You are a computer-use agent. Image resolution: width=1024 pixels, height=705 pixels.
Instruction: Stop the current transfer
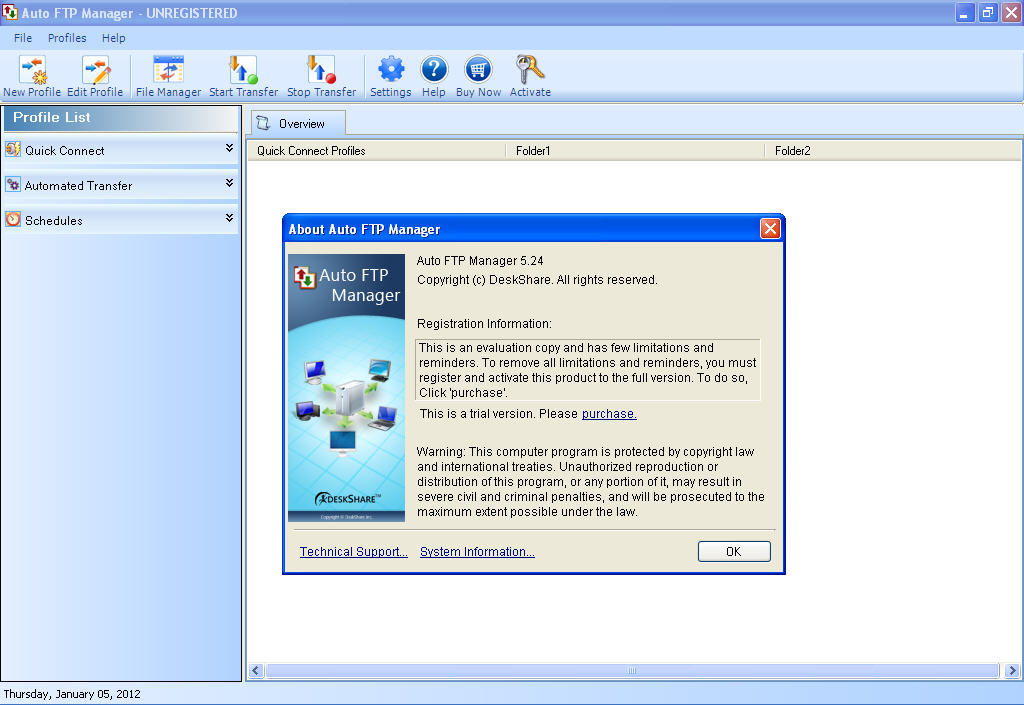click(x=320, y=74)
